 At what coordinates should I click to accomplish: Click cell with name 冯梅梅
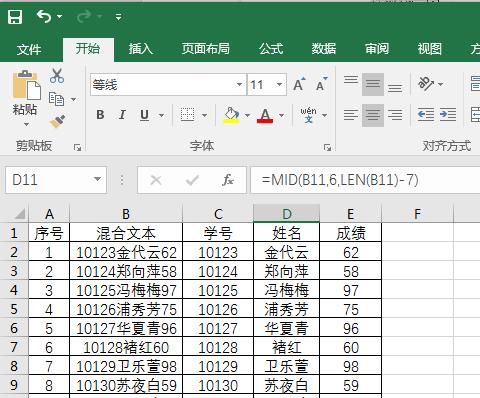point(287,290)
